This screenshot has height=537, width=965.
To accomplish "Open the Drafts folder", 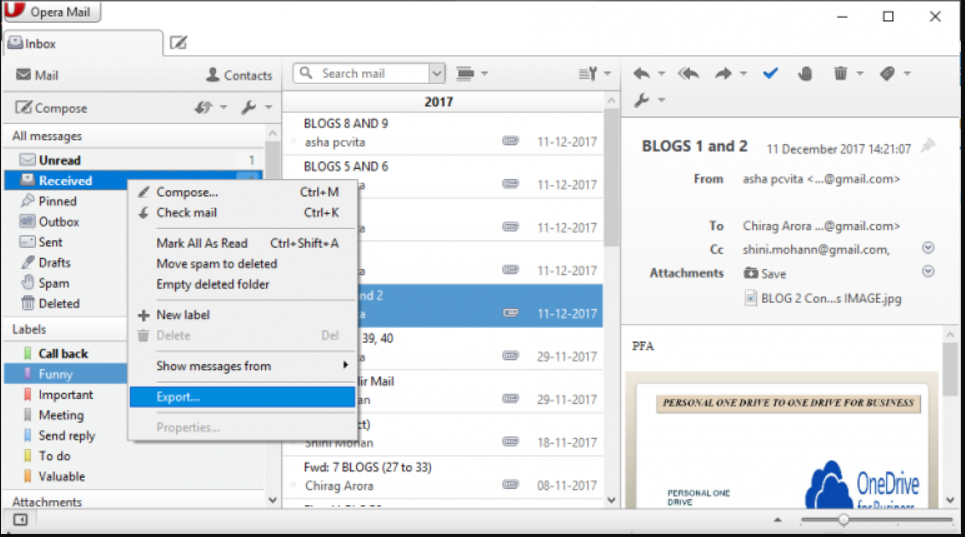I will pyautogui.click(x=54, y=263).
